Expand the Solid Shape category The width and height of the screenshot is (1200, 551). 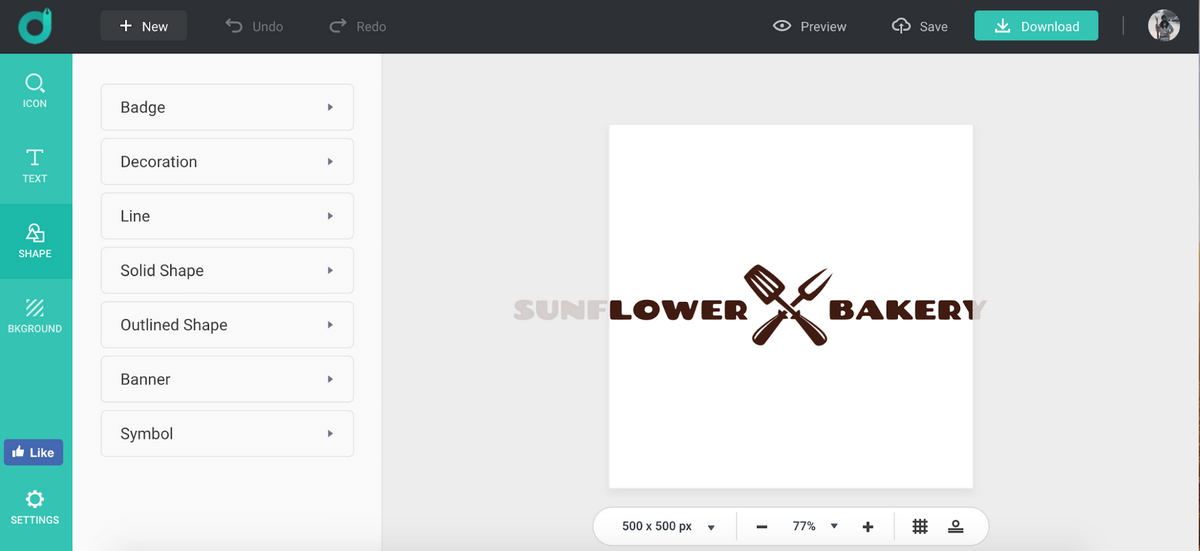227,270
